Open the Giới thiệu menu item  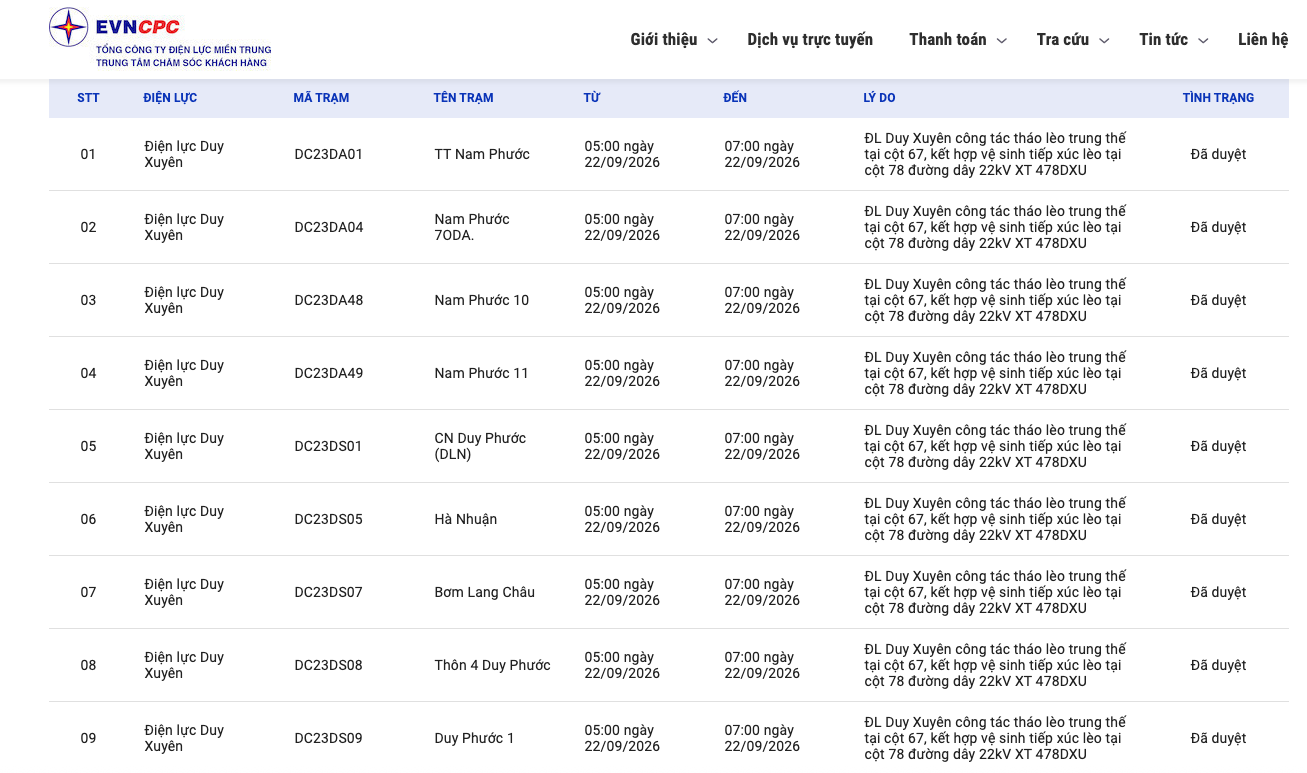664,40
